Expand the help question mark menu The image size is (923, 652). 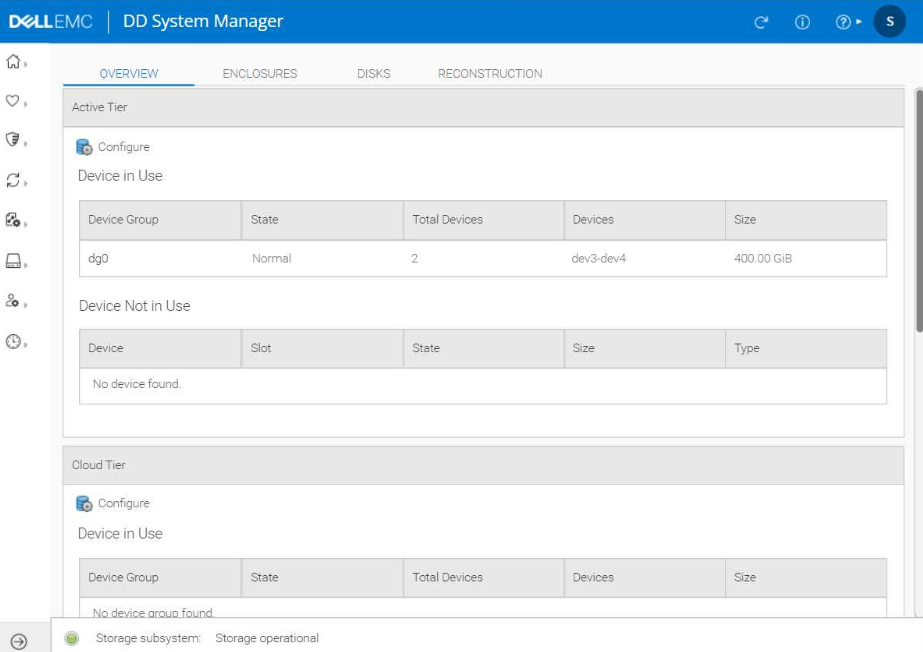[845, 22]
